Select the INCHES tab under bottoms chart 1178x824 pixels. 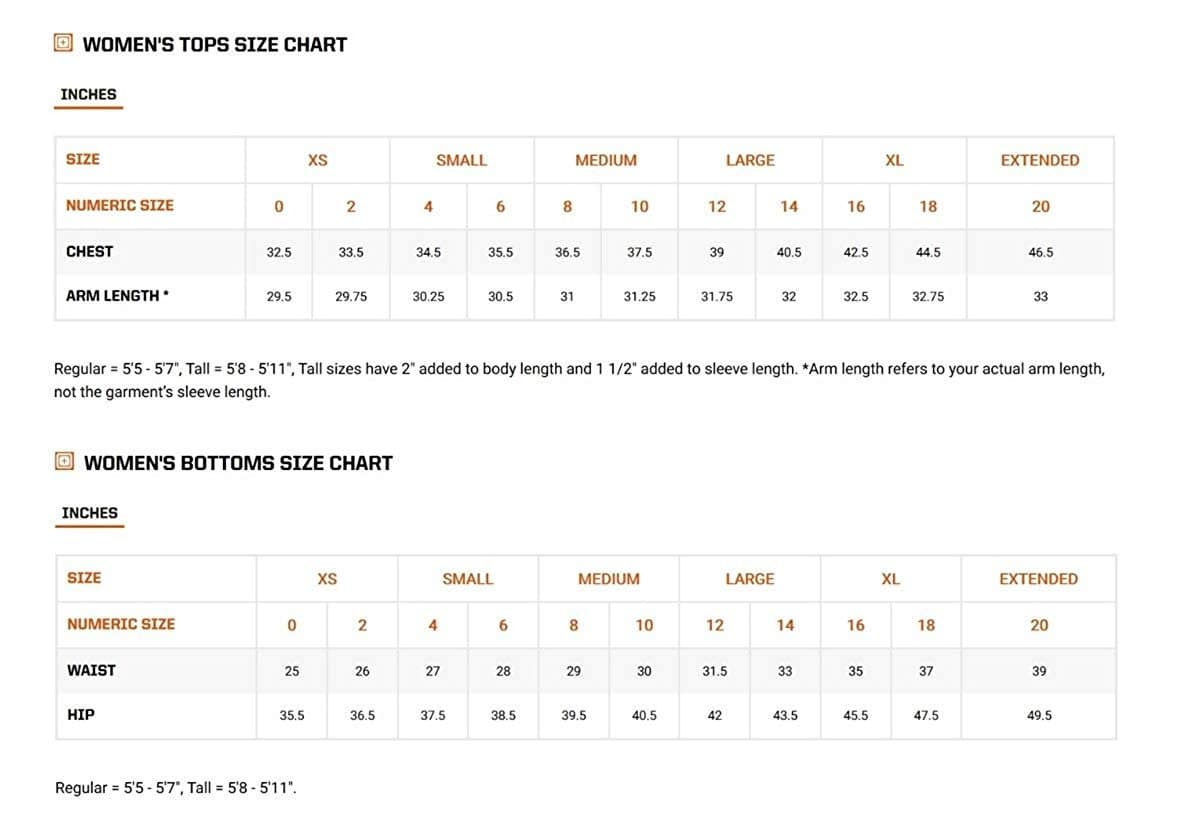point(89,513)
